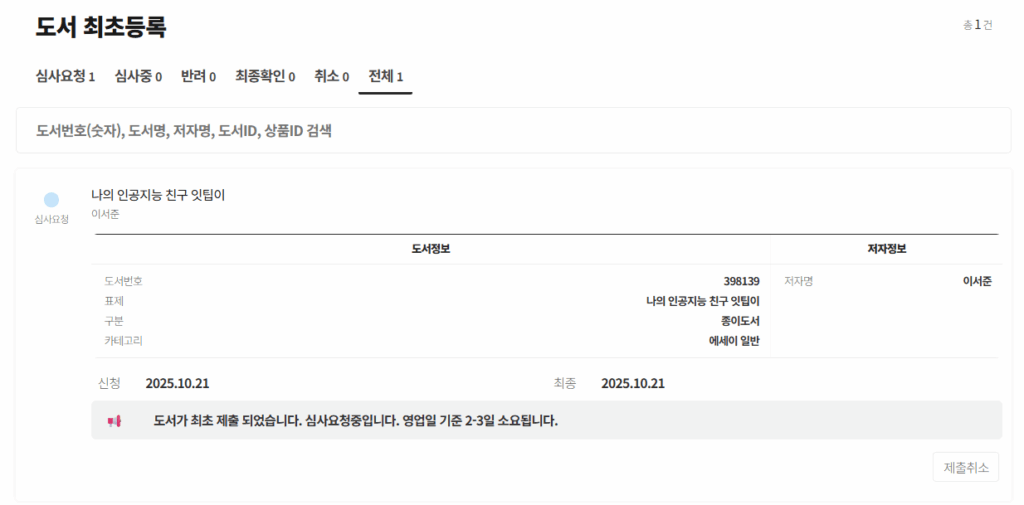Click the light blue 심사요청 status circle

(x=52, y=200)
